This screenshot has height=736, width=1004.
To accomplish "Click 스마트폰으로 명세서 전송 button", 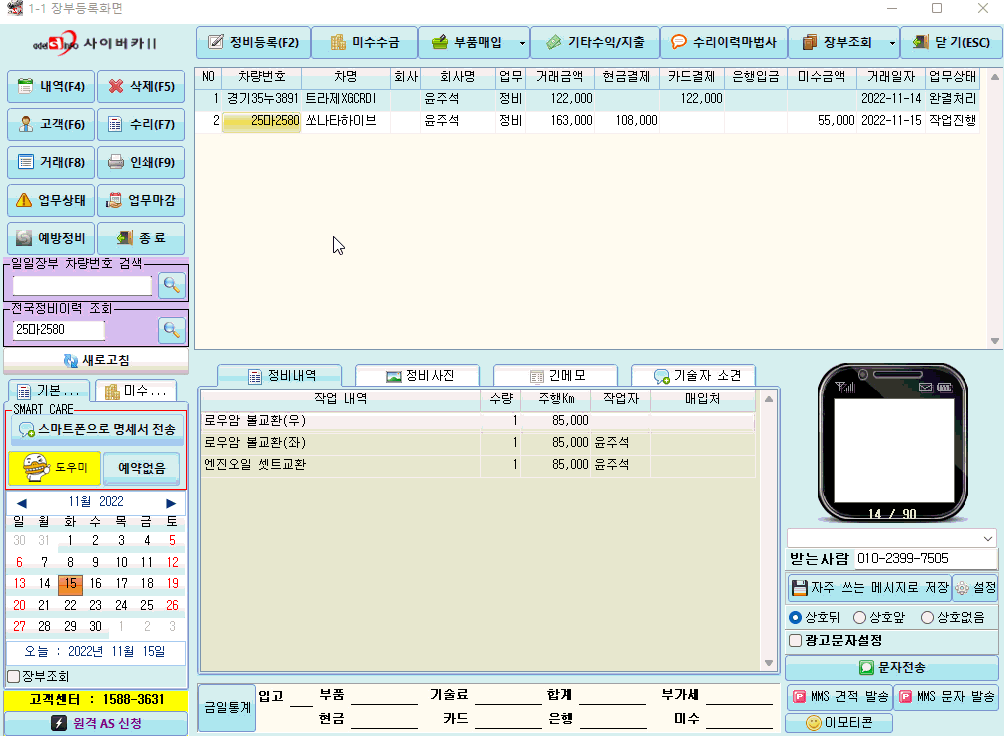I will (96, 429).
